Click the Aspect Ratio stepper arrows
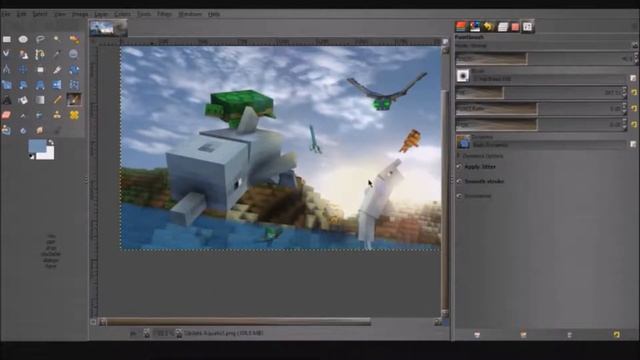Viewport: 640px width, 360px height. (x=624, y=109)
